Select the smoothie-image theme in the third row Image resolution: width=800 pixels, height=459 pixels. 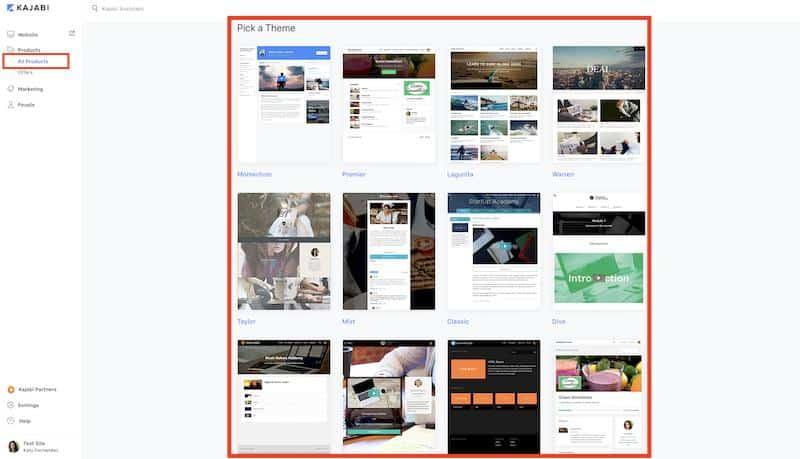[x=598, y=397]
